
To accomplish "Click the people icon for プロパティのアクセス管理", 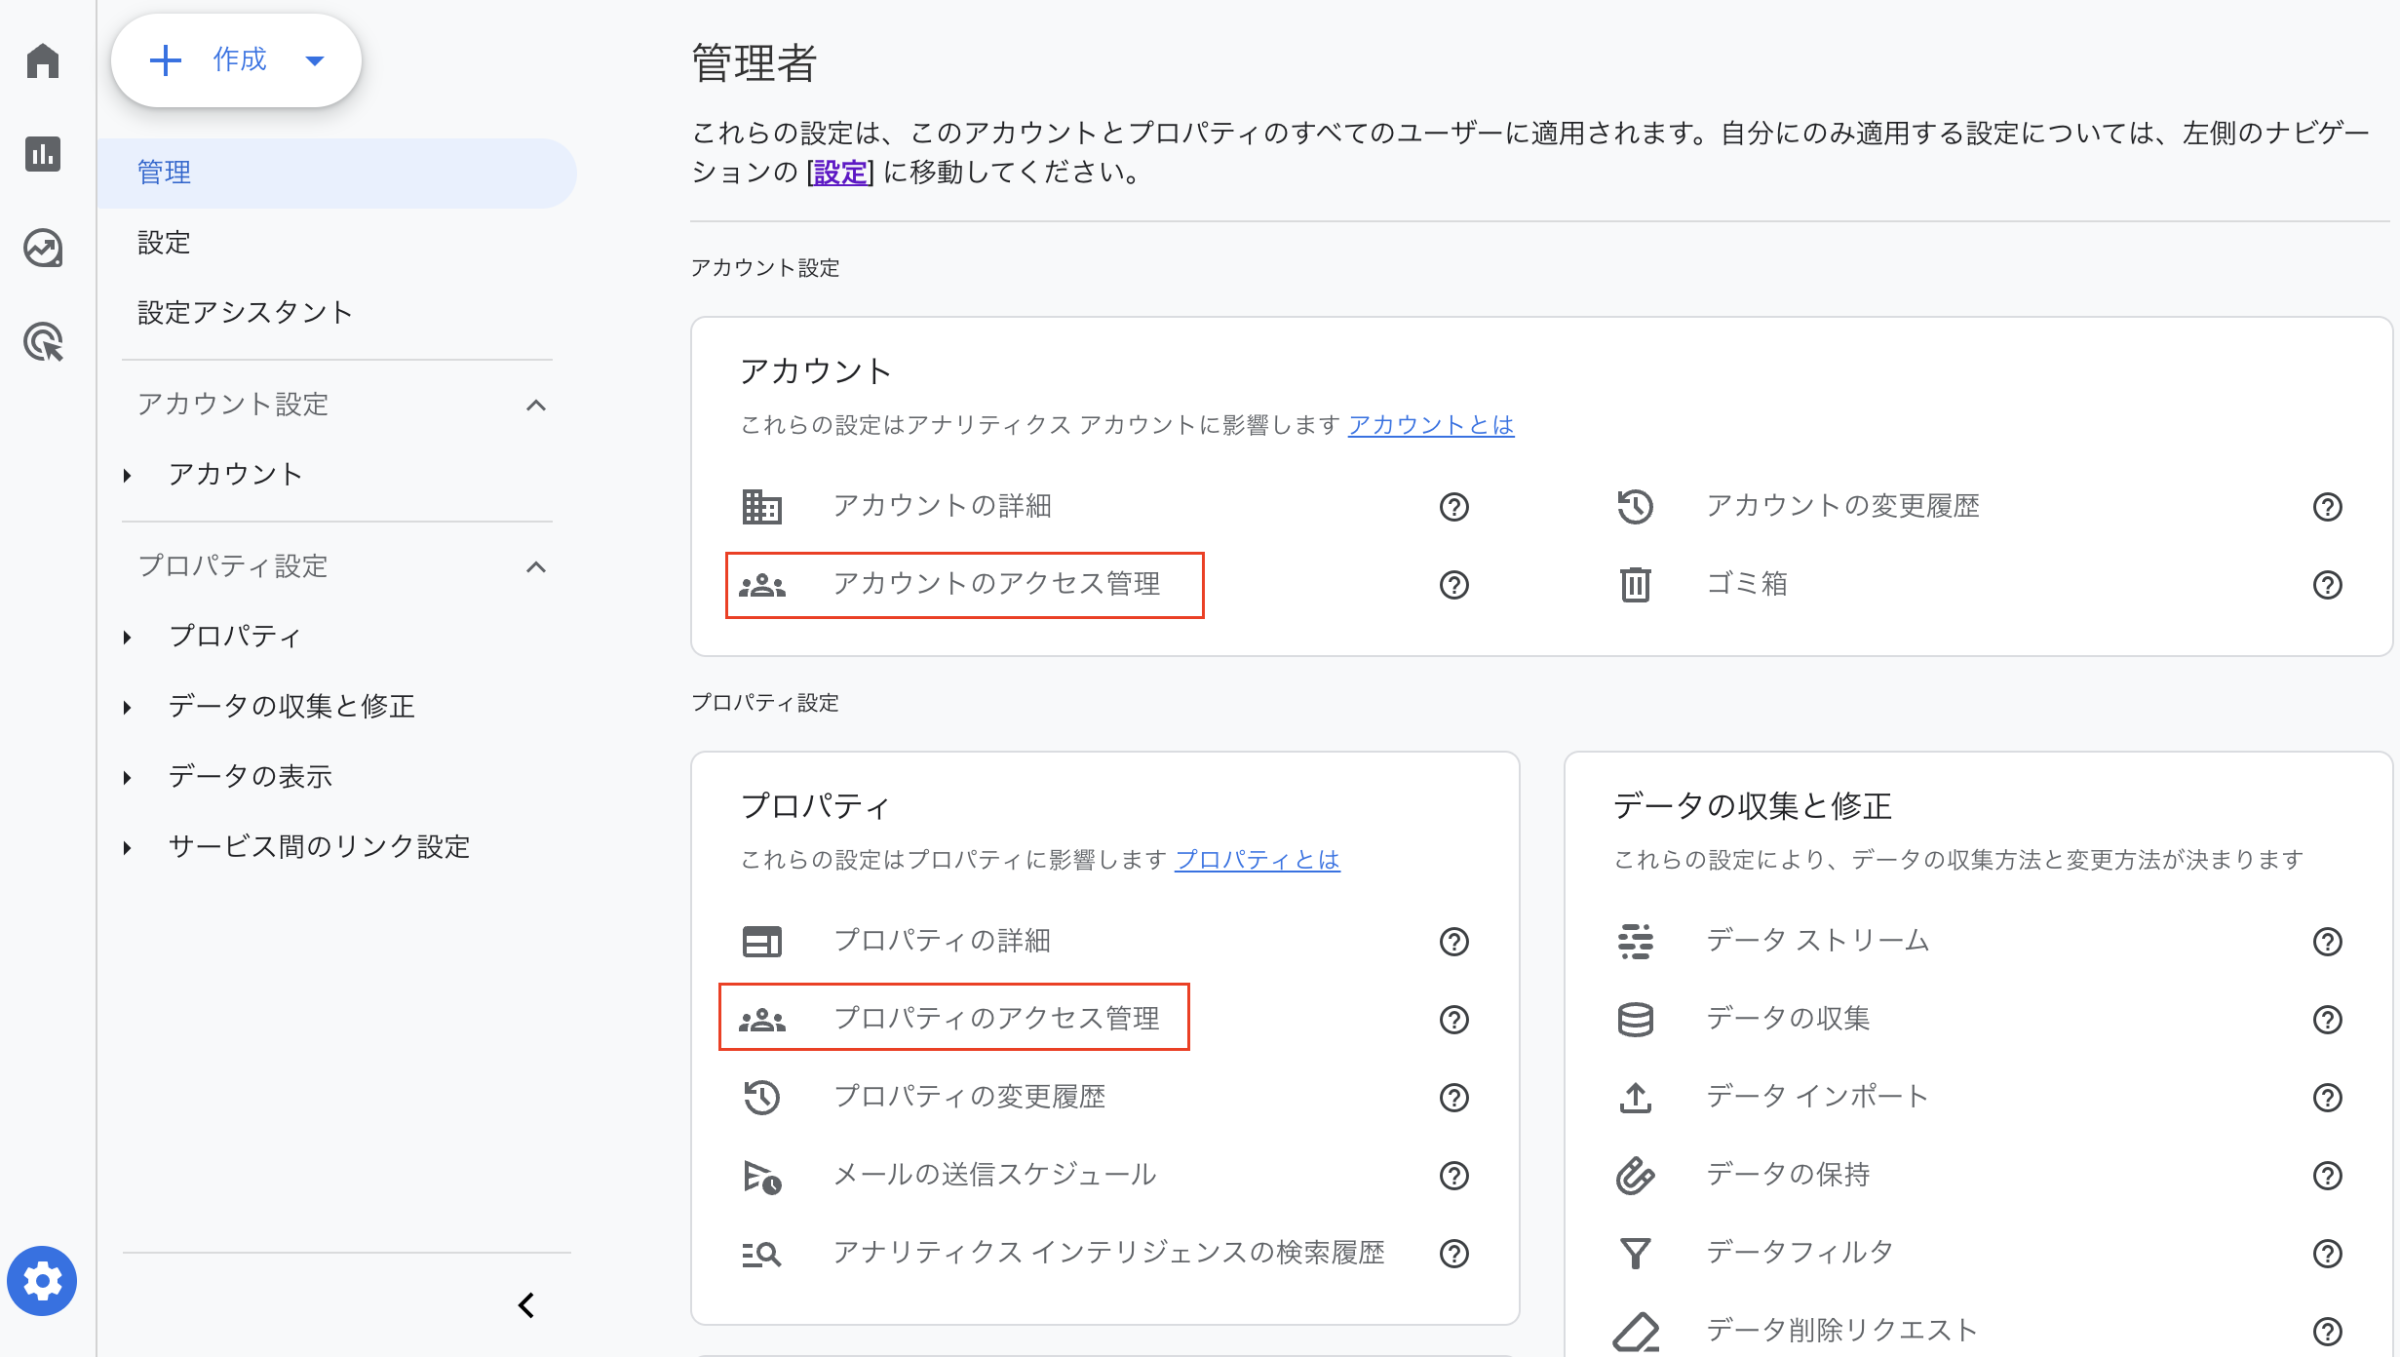I will (x=762, y=1020).
